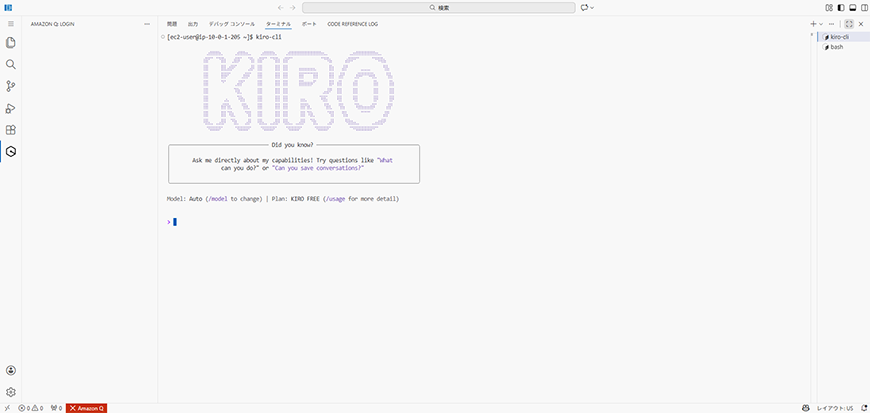Open the Accounts icon in activity bar
Viewport: 870px width, 413px height.
point(11,370)
